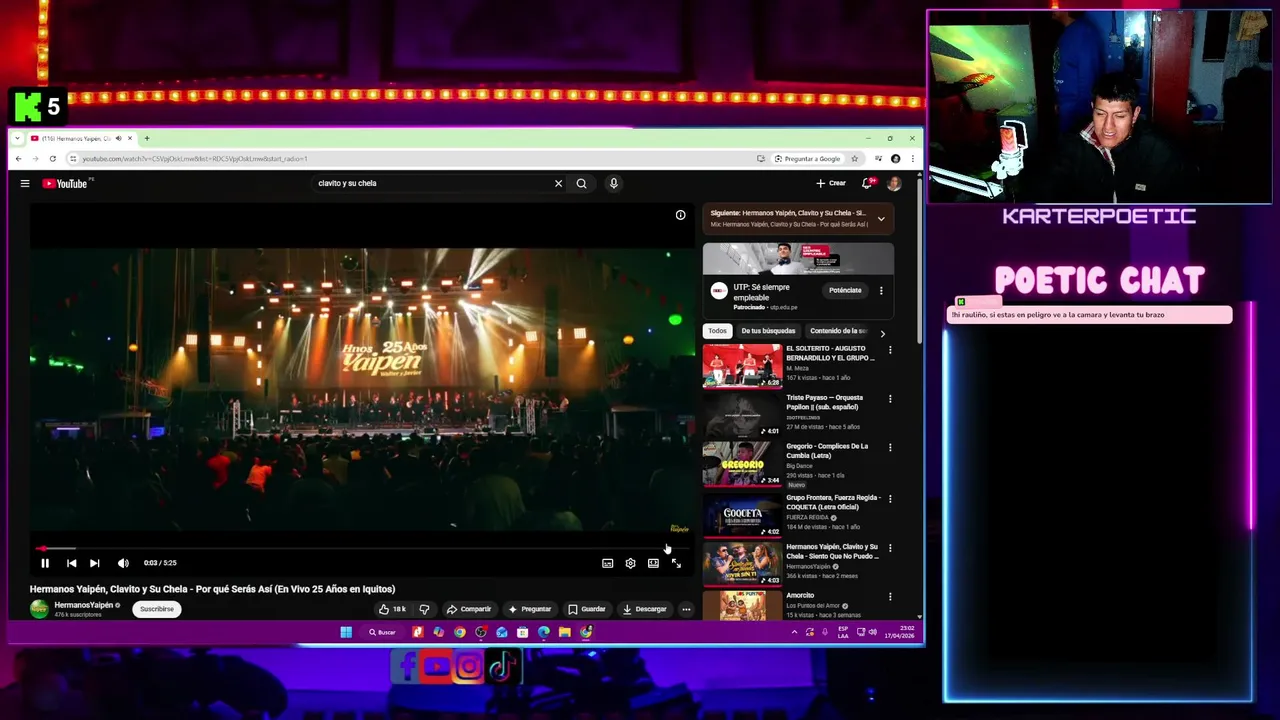Viewport: 1280px width, 720px height.
Task: Open the Crear button
Action: tap(831, 184)
